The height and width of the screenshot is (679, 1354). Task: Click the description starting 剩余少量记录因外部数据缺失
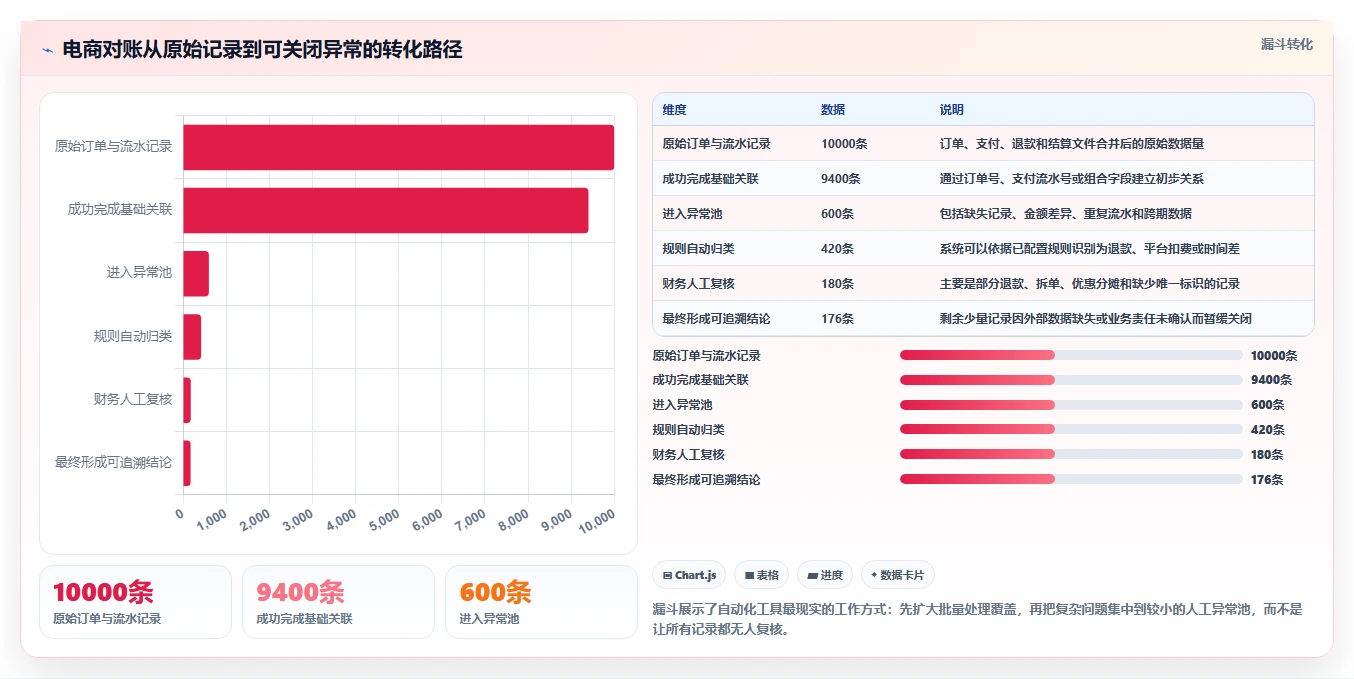point(1095,319)
